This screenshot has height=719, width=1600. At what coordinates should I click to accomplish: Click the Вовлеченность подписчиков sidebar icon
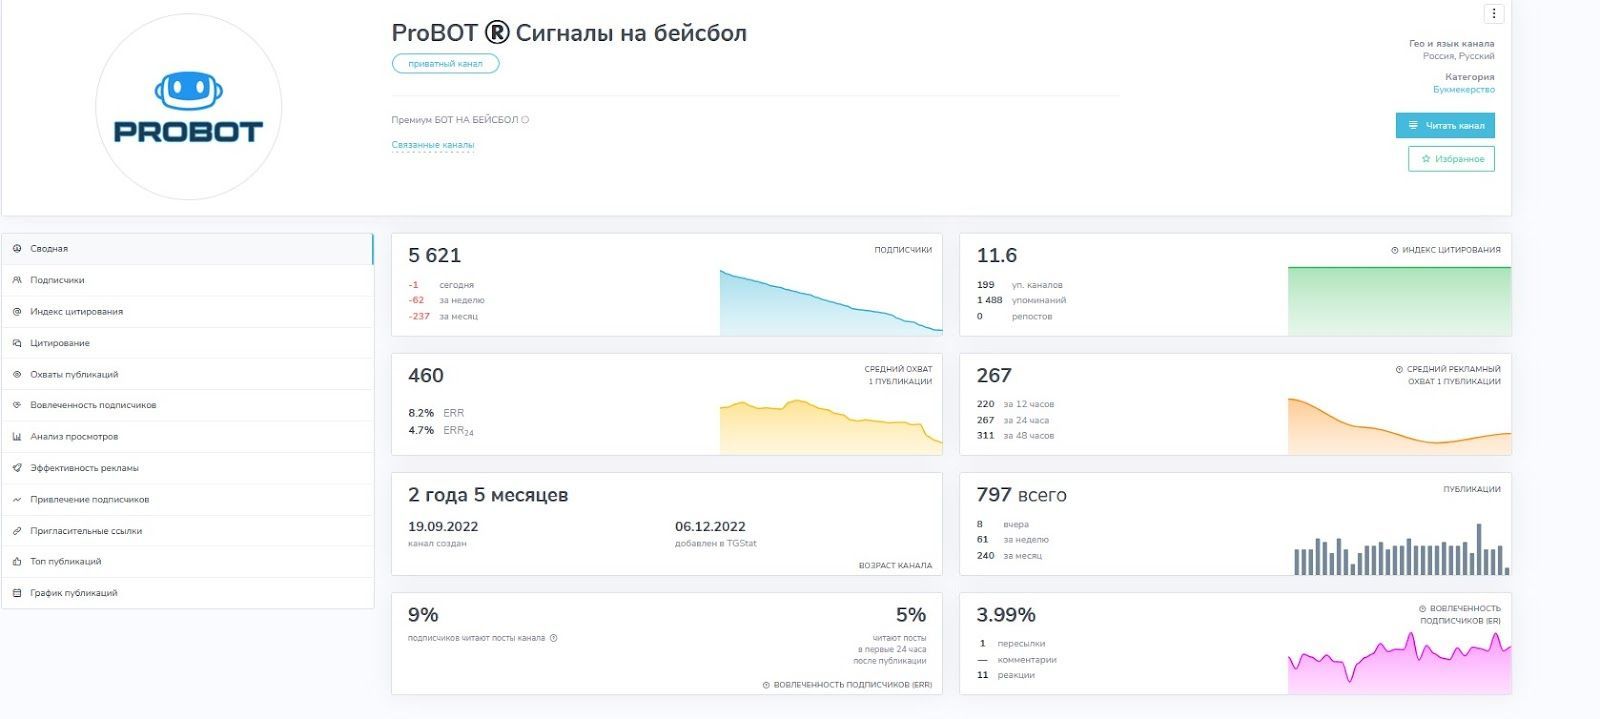click(x=17, y=405)
